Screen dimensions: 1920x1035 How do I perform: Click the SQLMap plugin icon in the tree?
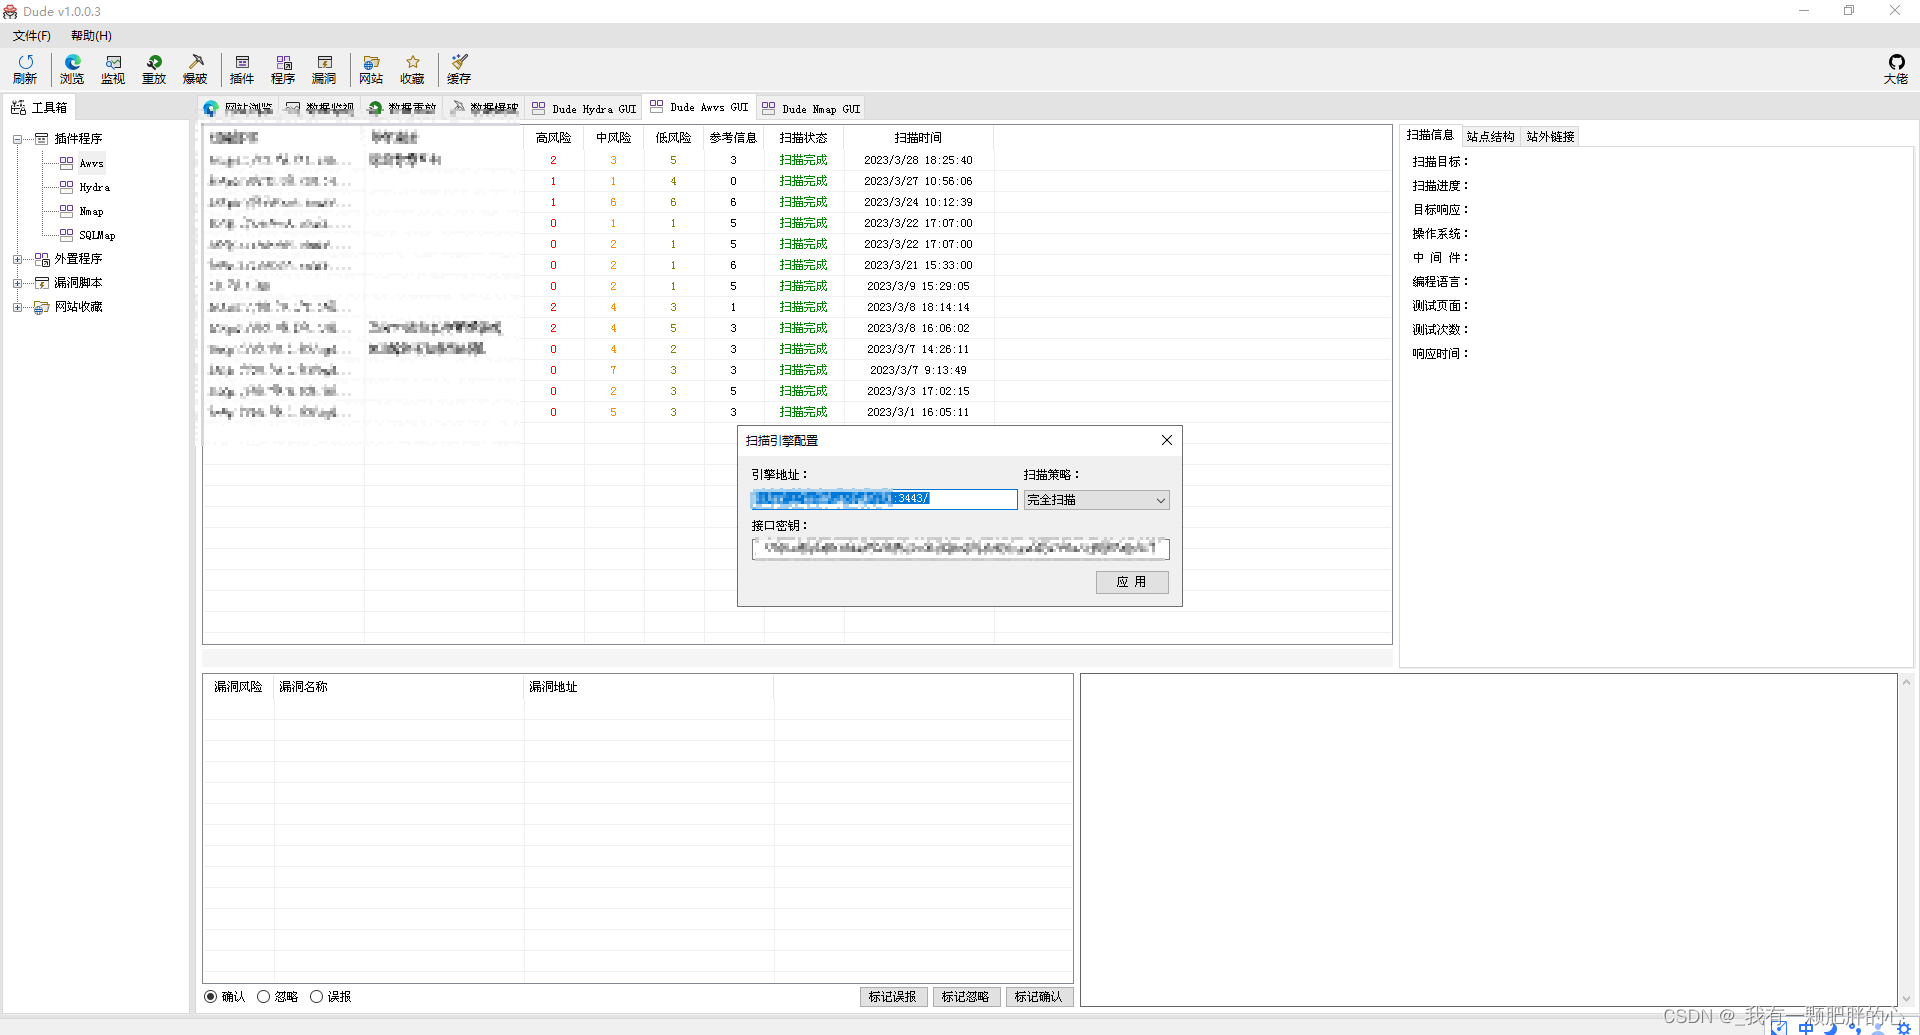66,235
